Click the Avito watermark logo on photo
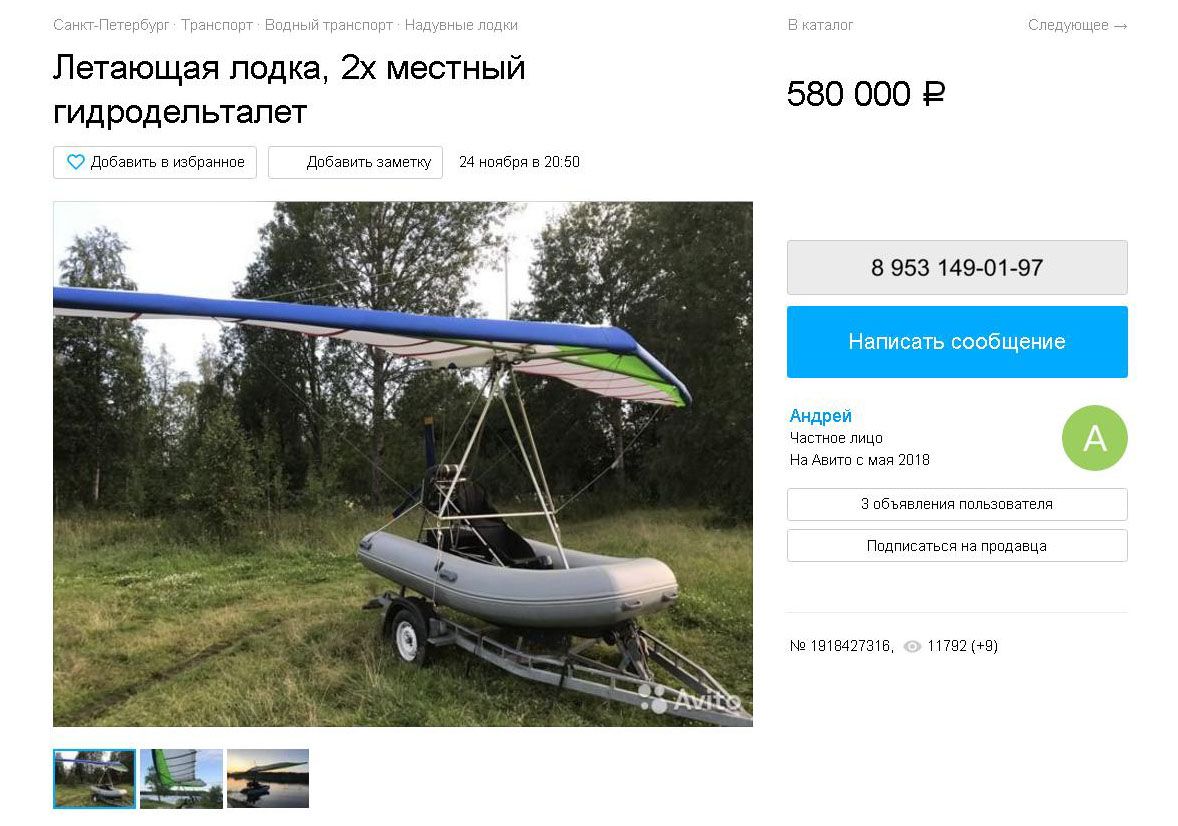This screenshot has height=826, width=1178. (x=690, y=699)
